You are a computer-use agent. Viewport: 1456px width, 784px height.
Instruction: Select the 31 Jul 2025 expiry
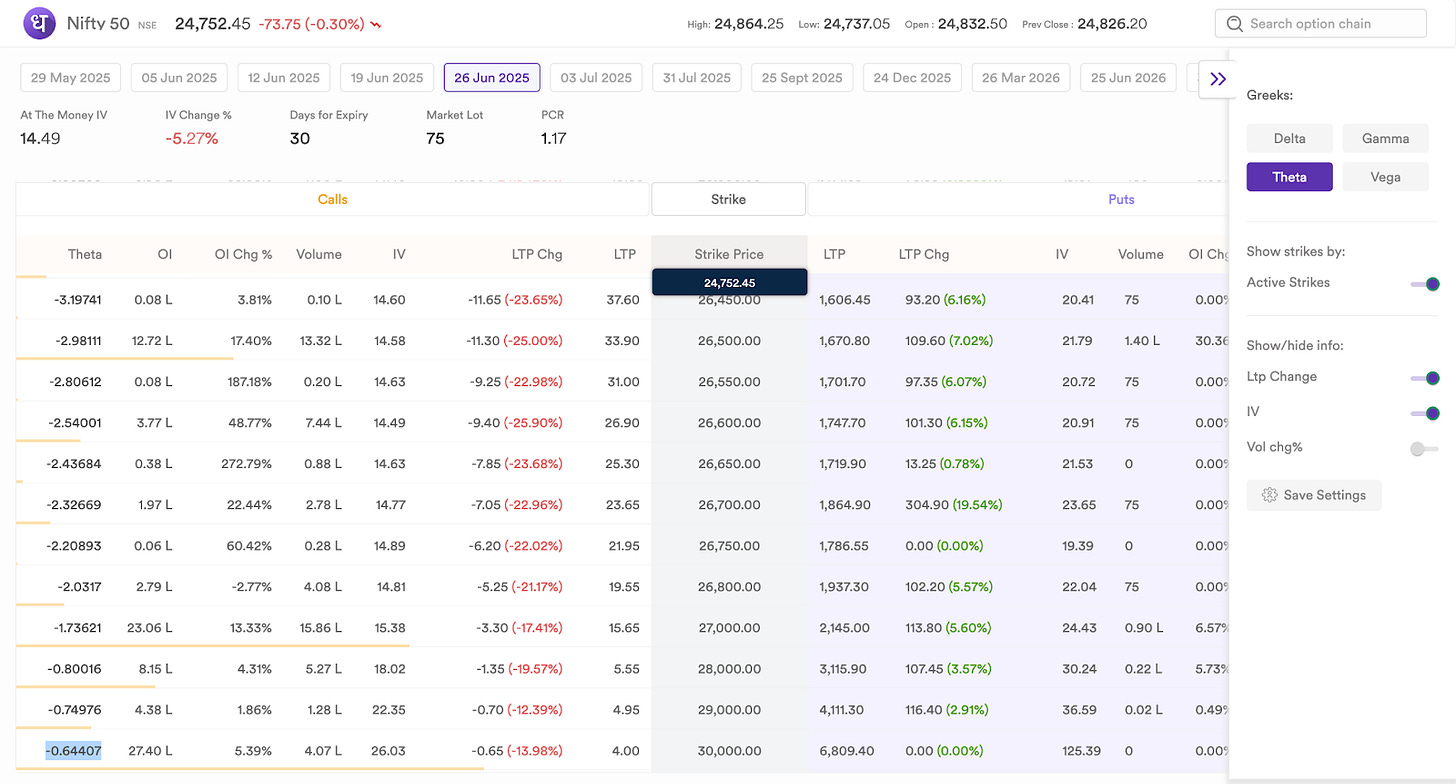coord(698,78)
